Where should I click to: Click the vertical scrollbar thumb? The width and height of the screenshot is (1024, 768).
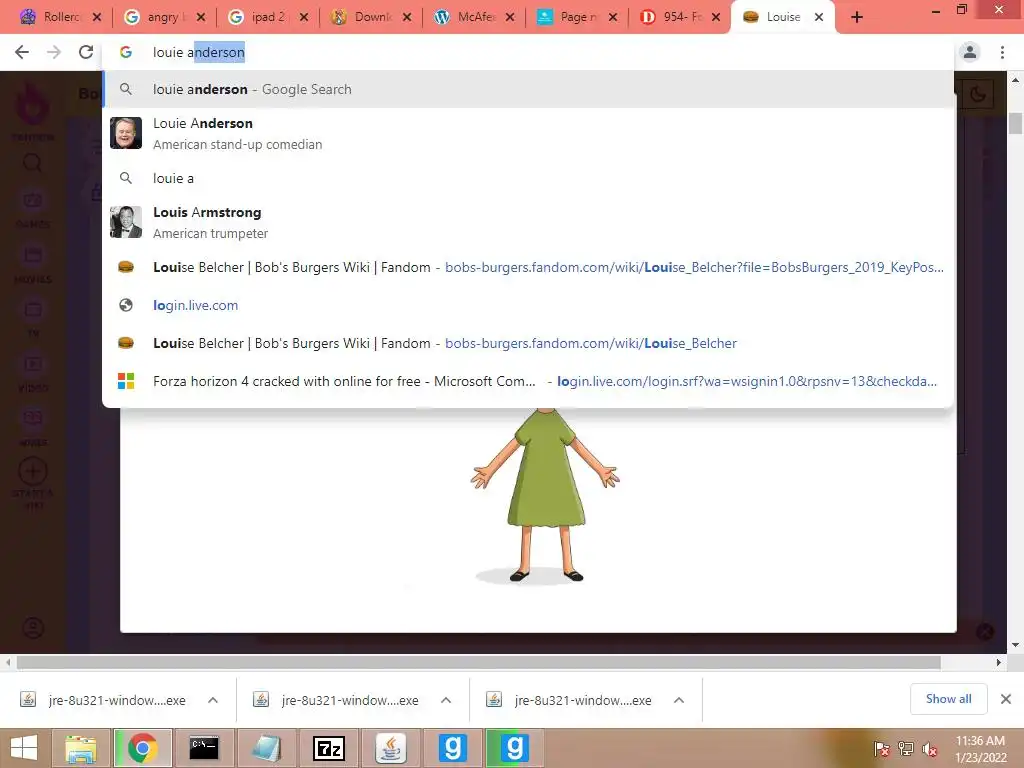point(1015,123)
